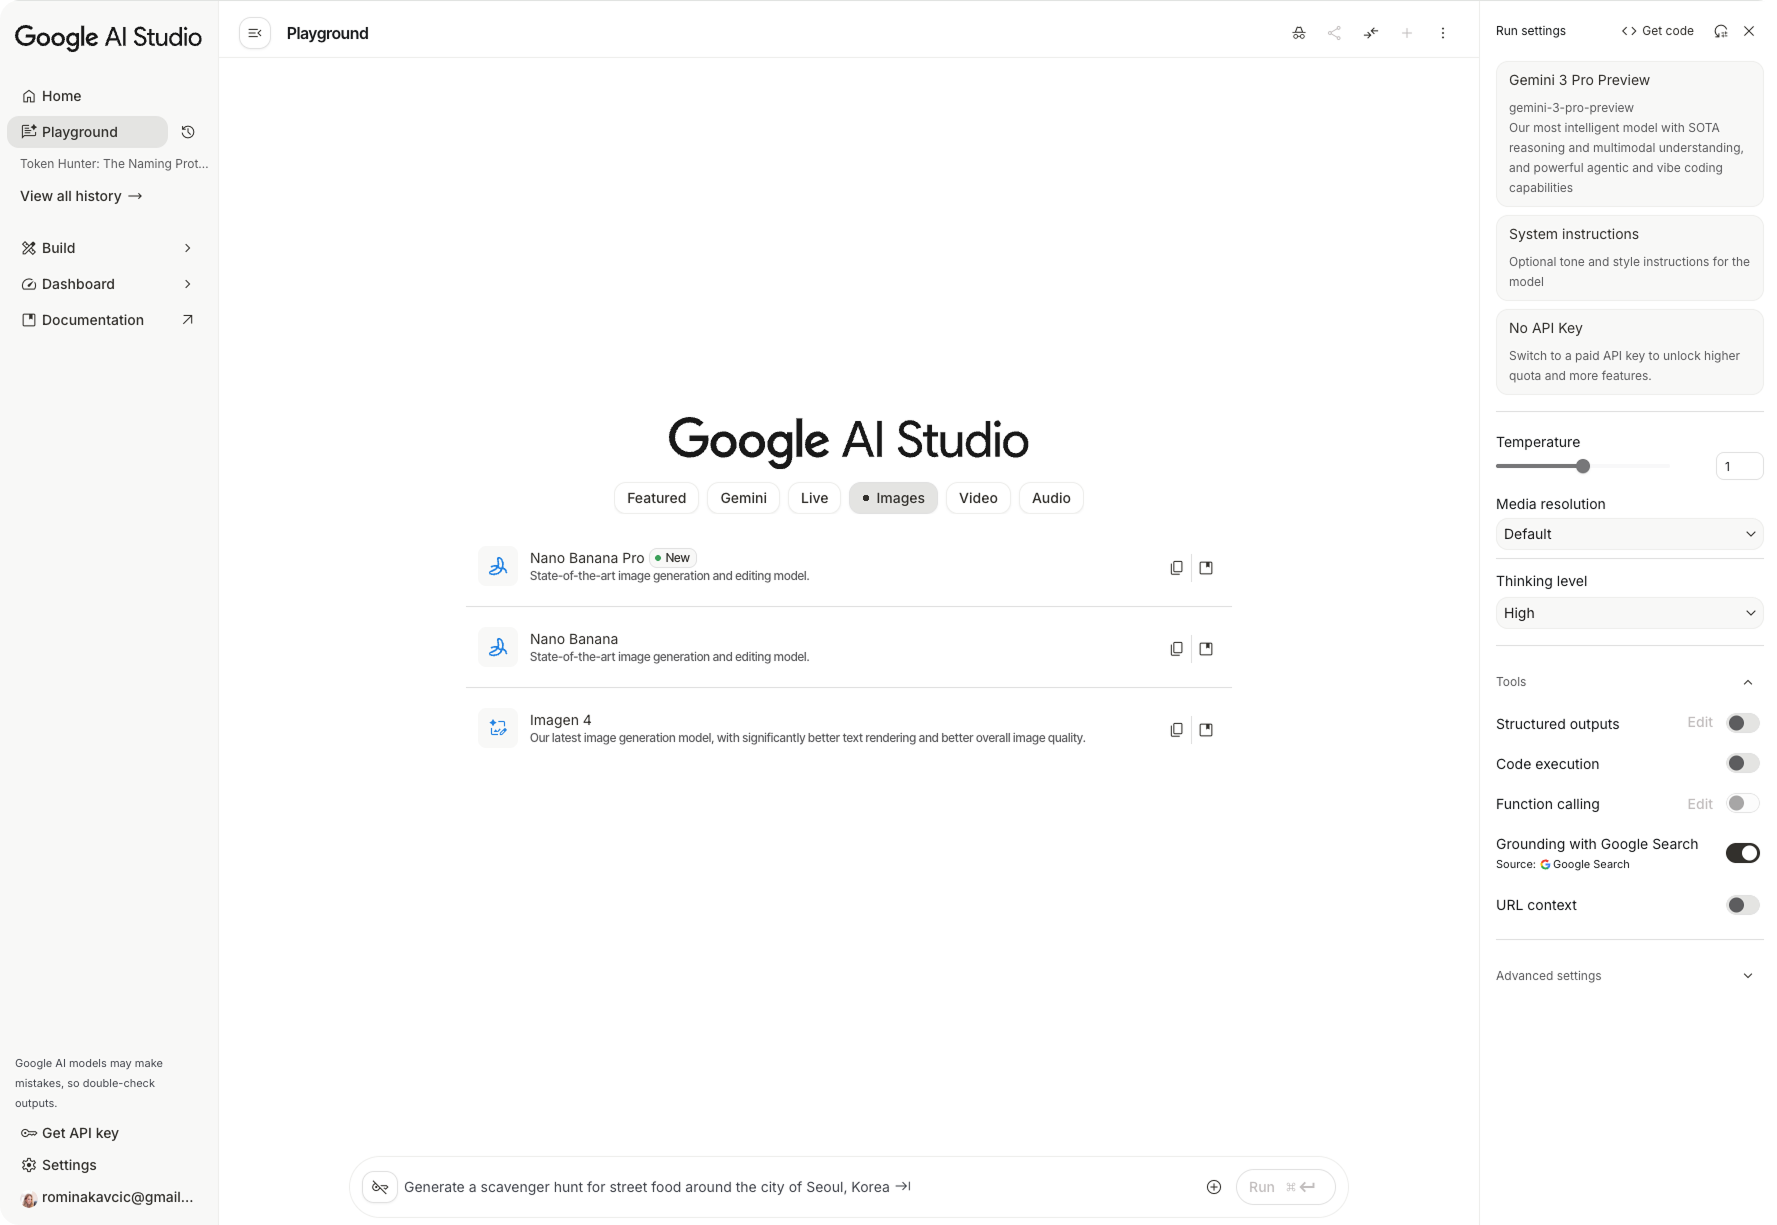1777x1225 pixels.
Task: Select the Gemini tab
Action: pyautogui.click(x=743, y=498)
